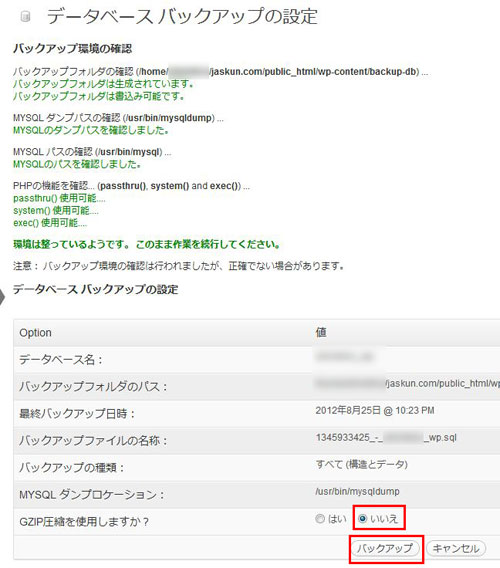500x568 pixels.
Task: Click the すべて (構造とデータ) backup type value
Action: coord(362,464)
